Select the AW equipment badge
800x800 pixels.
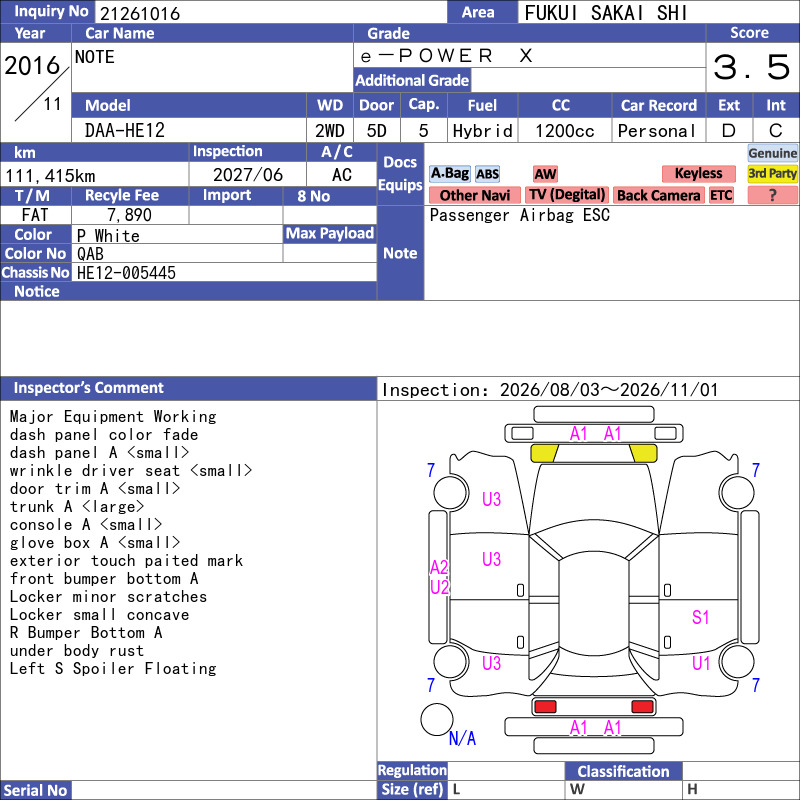click(545, 174)
